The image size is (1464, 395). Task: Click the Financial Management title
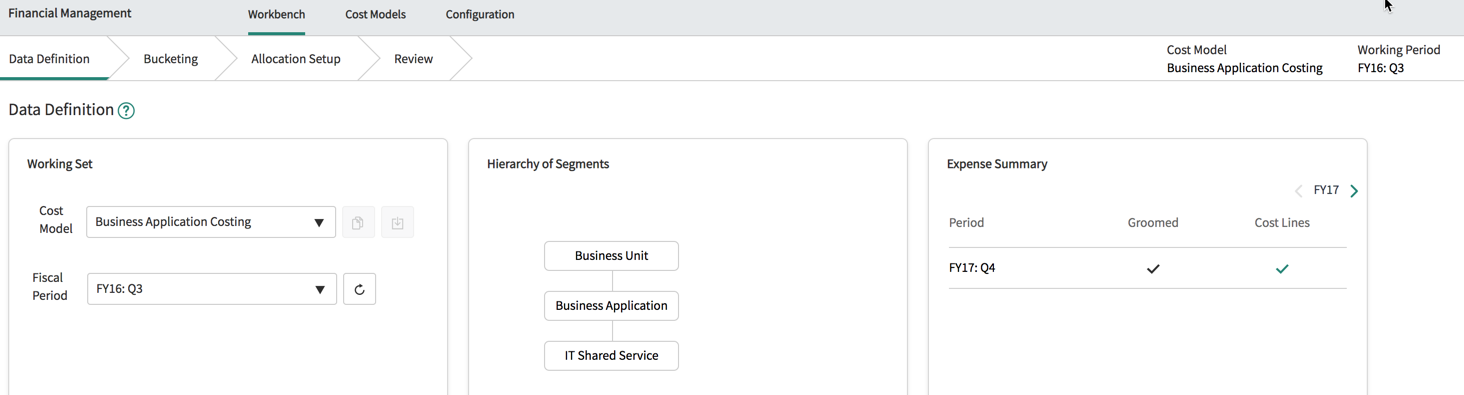pos(70,14)
